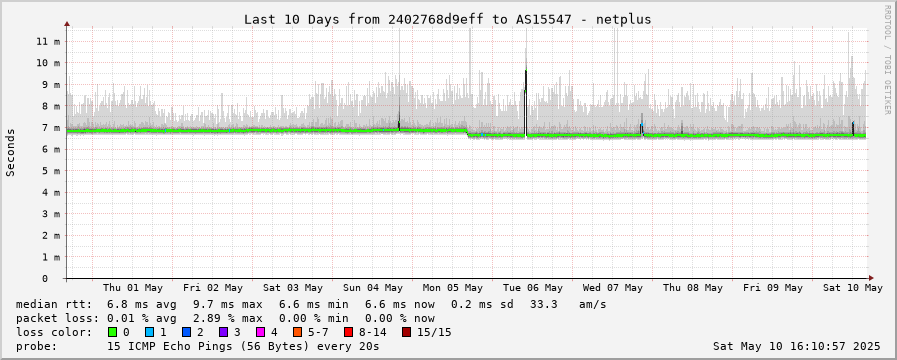Click the 'Thu 08 May' x-axis label
The width and height of the screenshot is (897, 360).
[693, 288]
